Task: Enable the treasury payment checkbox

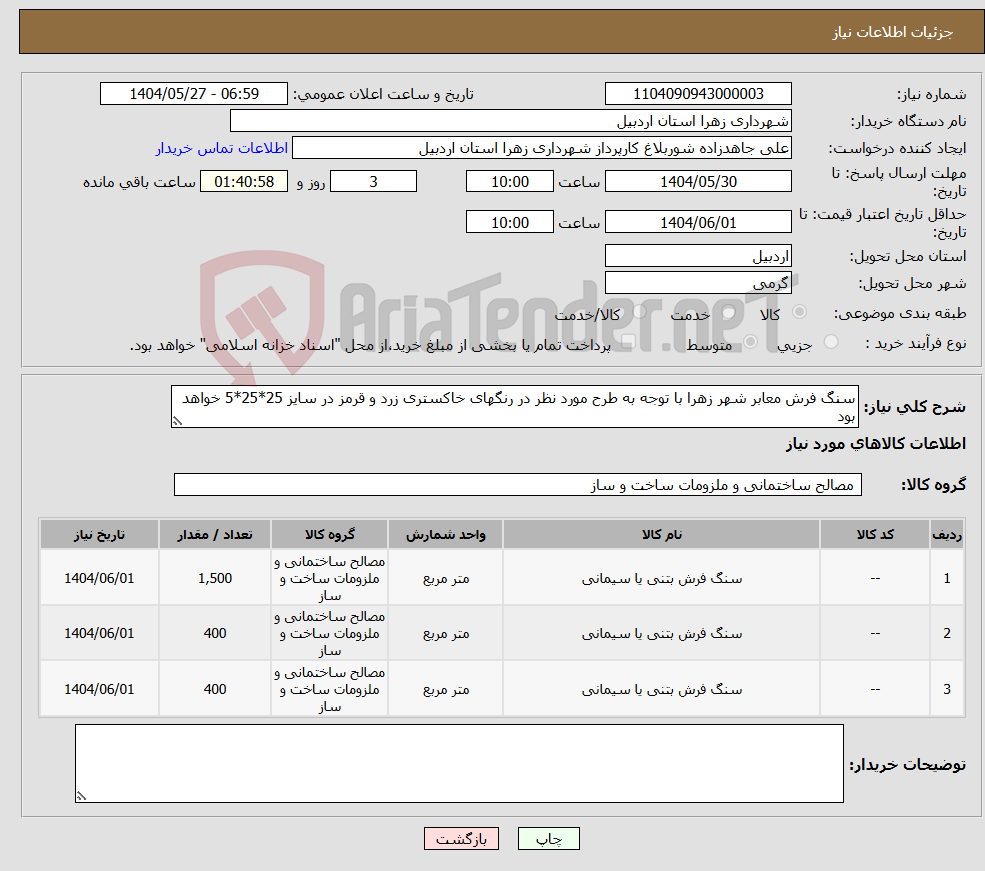Action: tap(628, 341)
